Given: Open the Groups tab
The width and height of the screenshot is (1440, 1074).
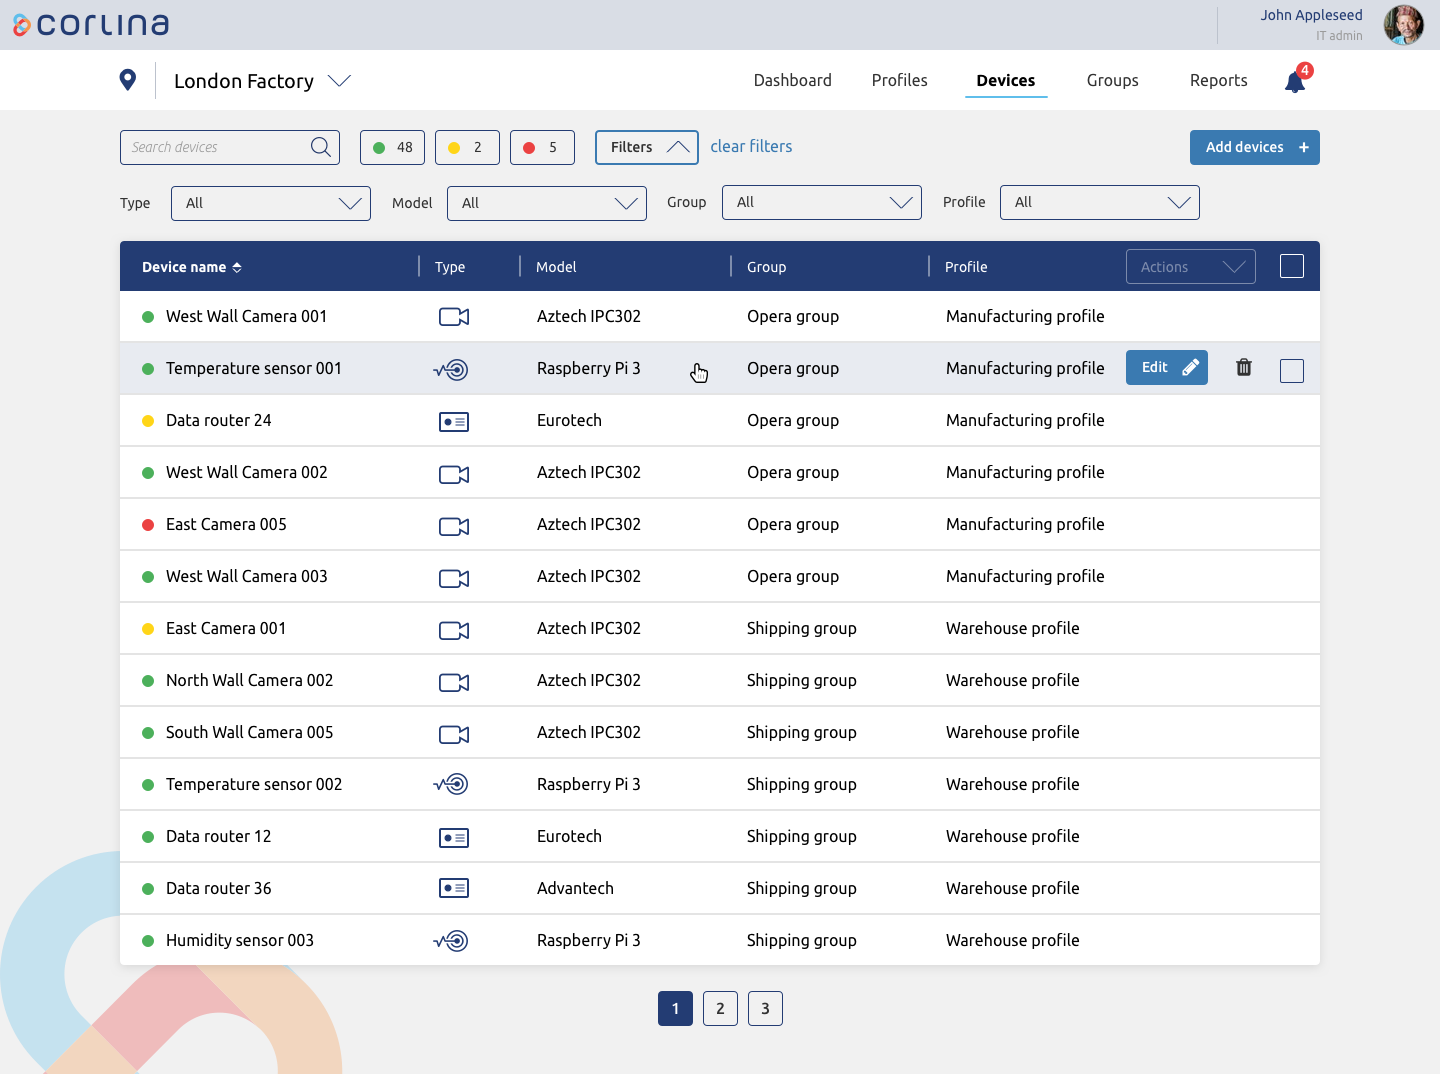Looking at the screenshot, I should click(x=1113, y=80).
